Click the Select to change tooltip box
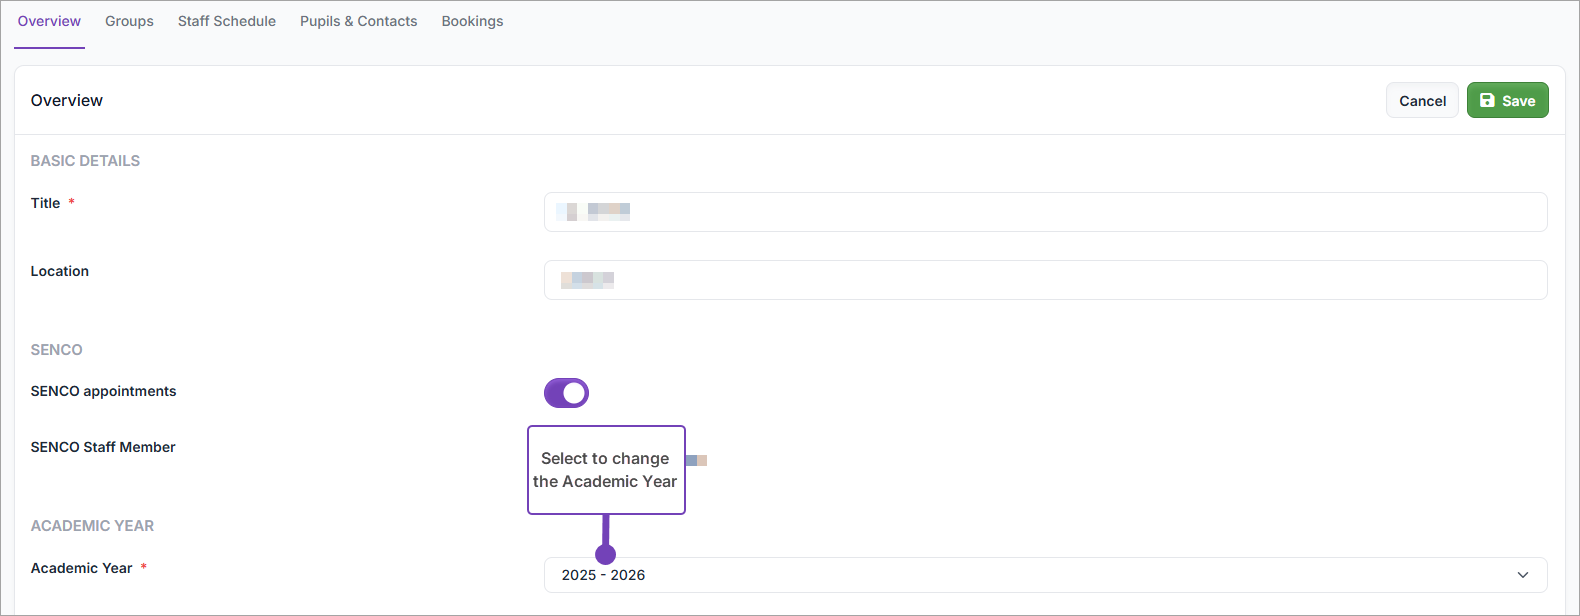Viewport: 1580px width, 616px height. pos(606,470)
